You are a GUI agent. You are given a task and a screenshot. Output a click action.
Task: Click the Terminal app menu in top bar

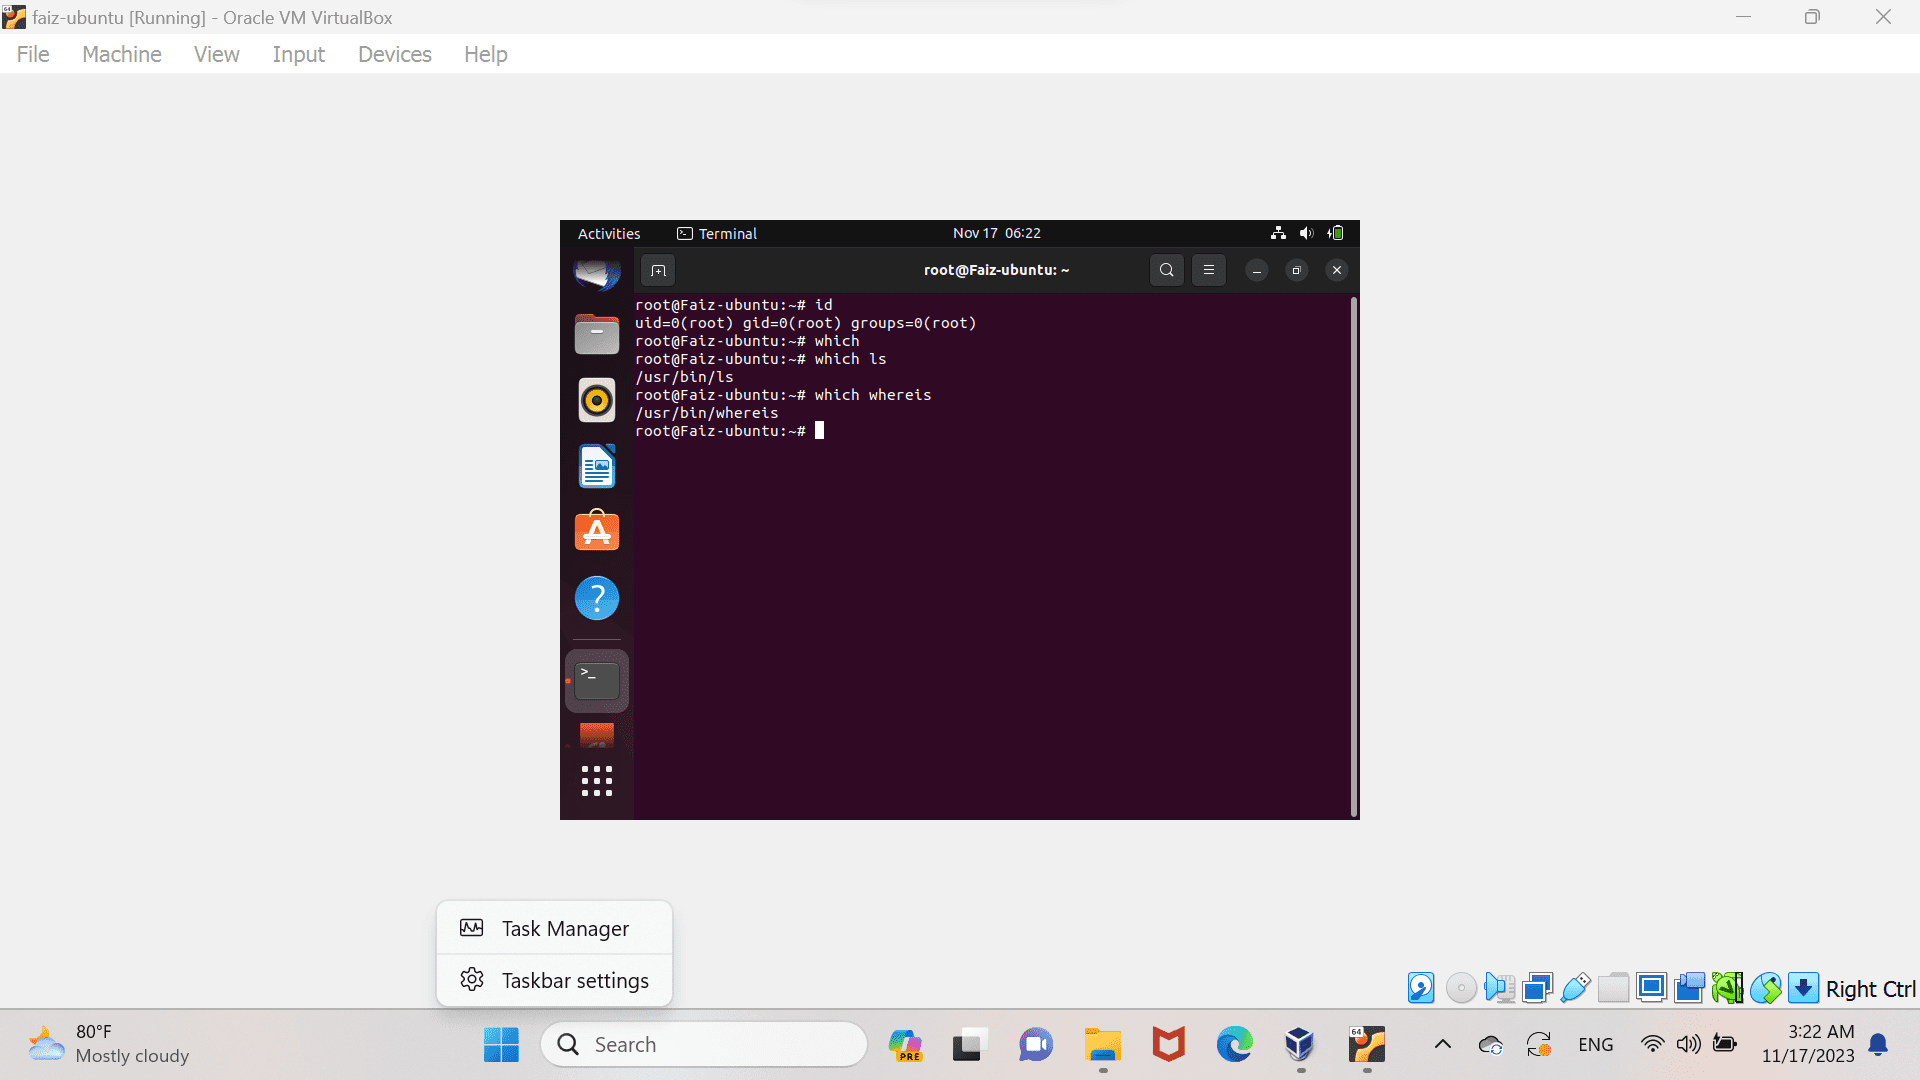[x=717, y=233]
